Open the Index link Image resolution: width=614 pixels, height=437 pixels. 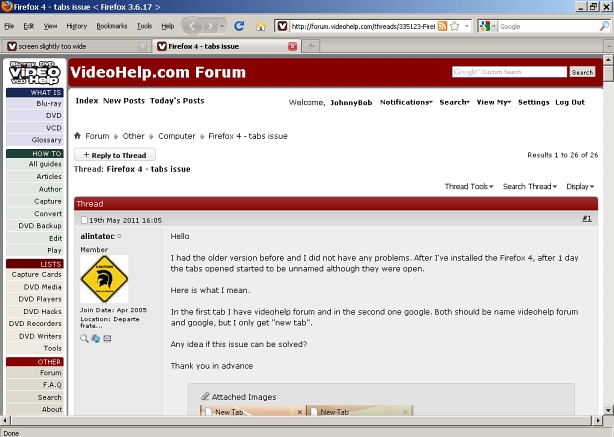pyautogui.click(x=87, y=101)
